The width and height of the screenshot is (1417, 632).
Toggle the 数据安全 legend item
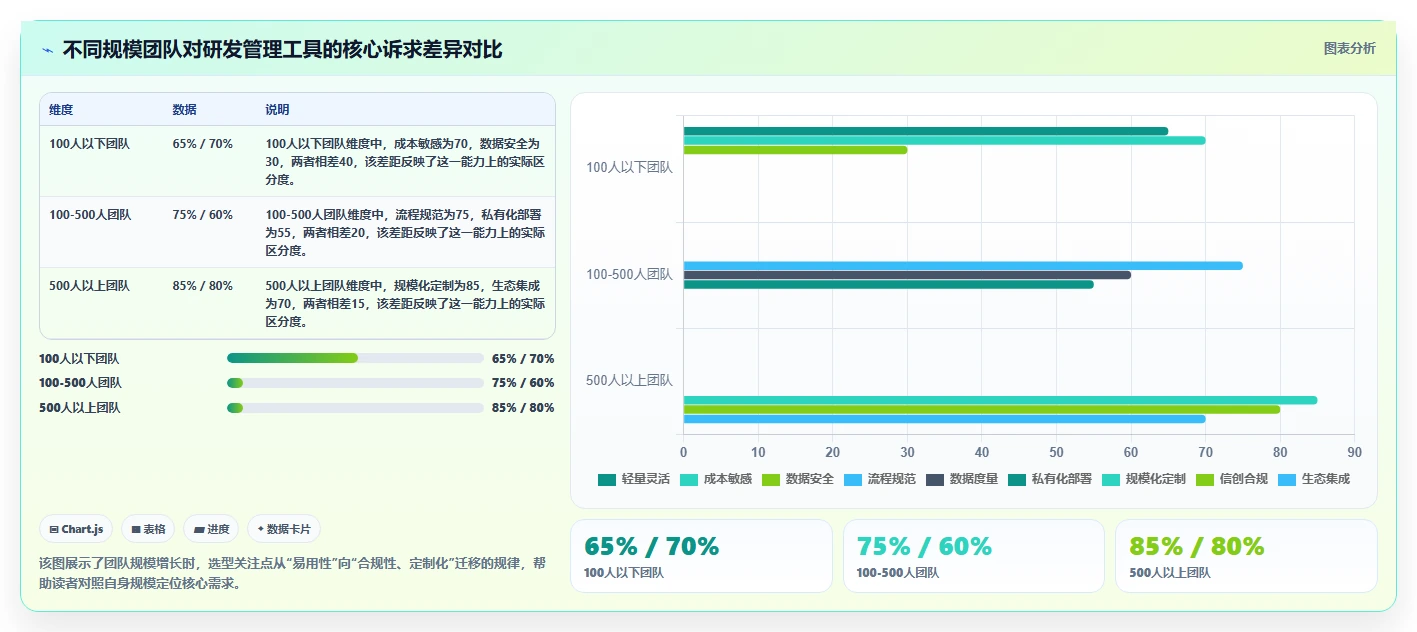[x=798, y=479]
